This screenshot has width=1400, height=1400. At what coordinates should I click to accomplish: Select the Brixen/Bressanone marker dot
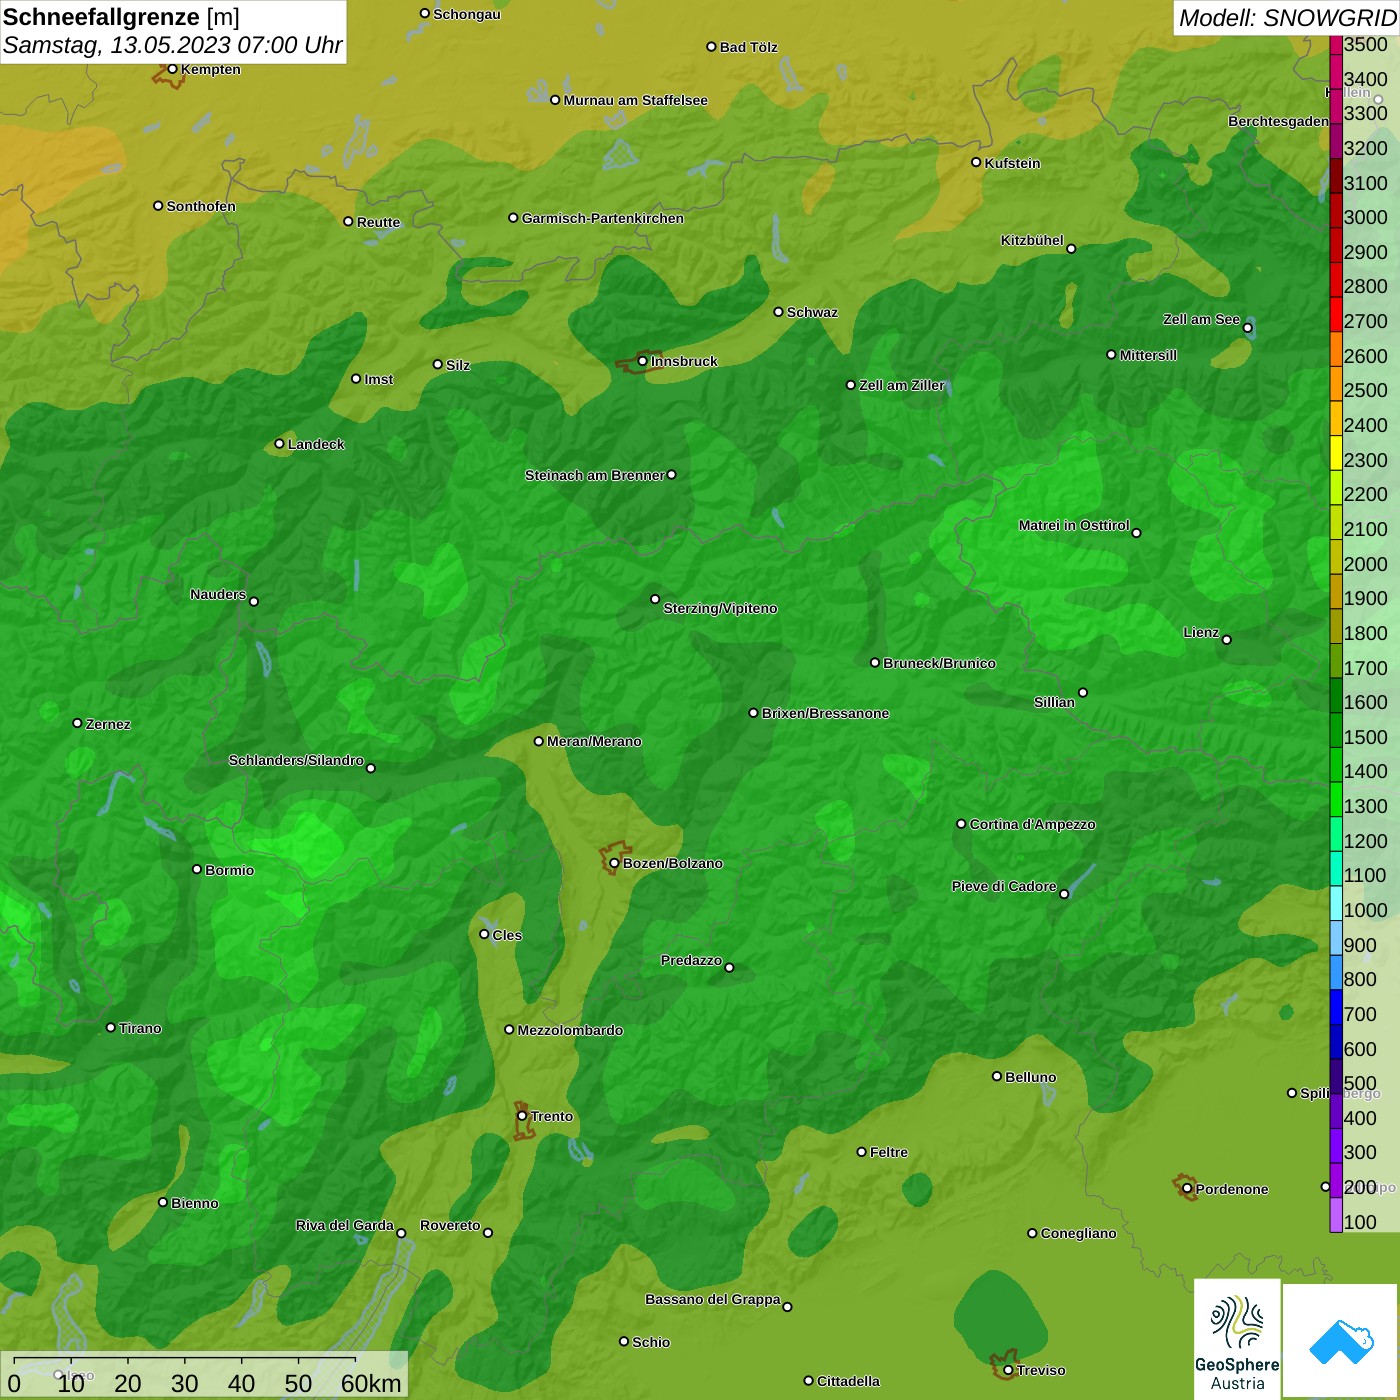753,713
